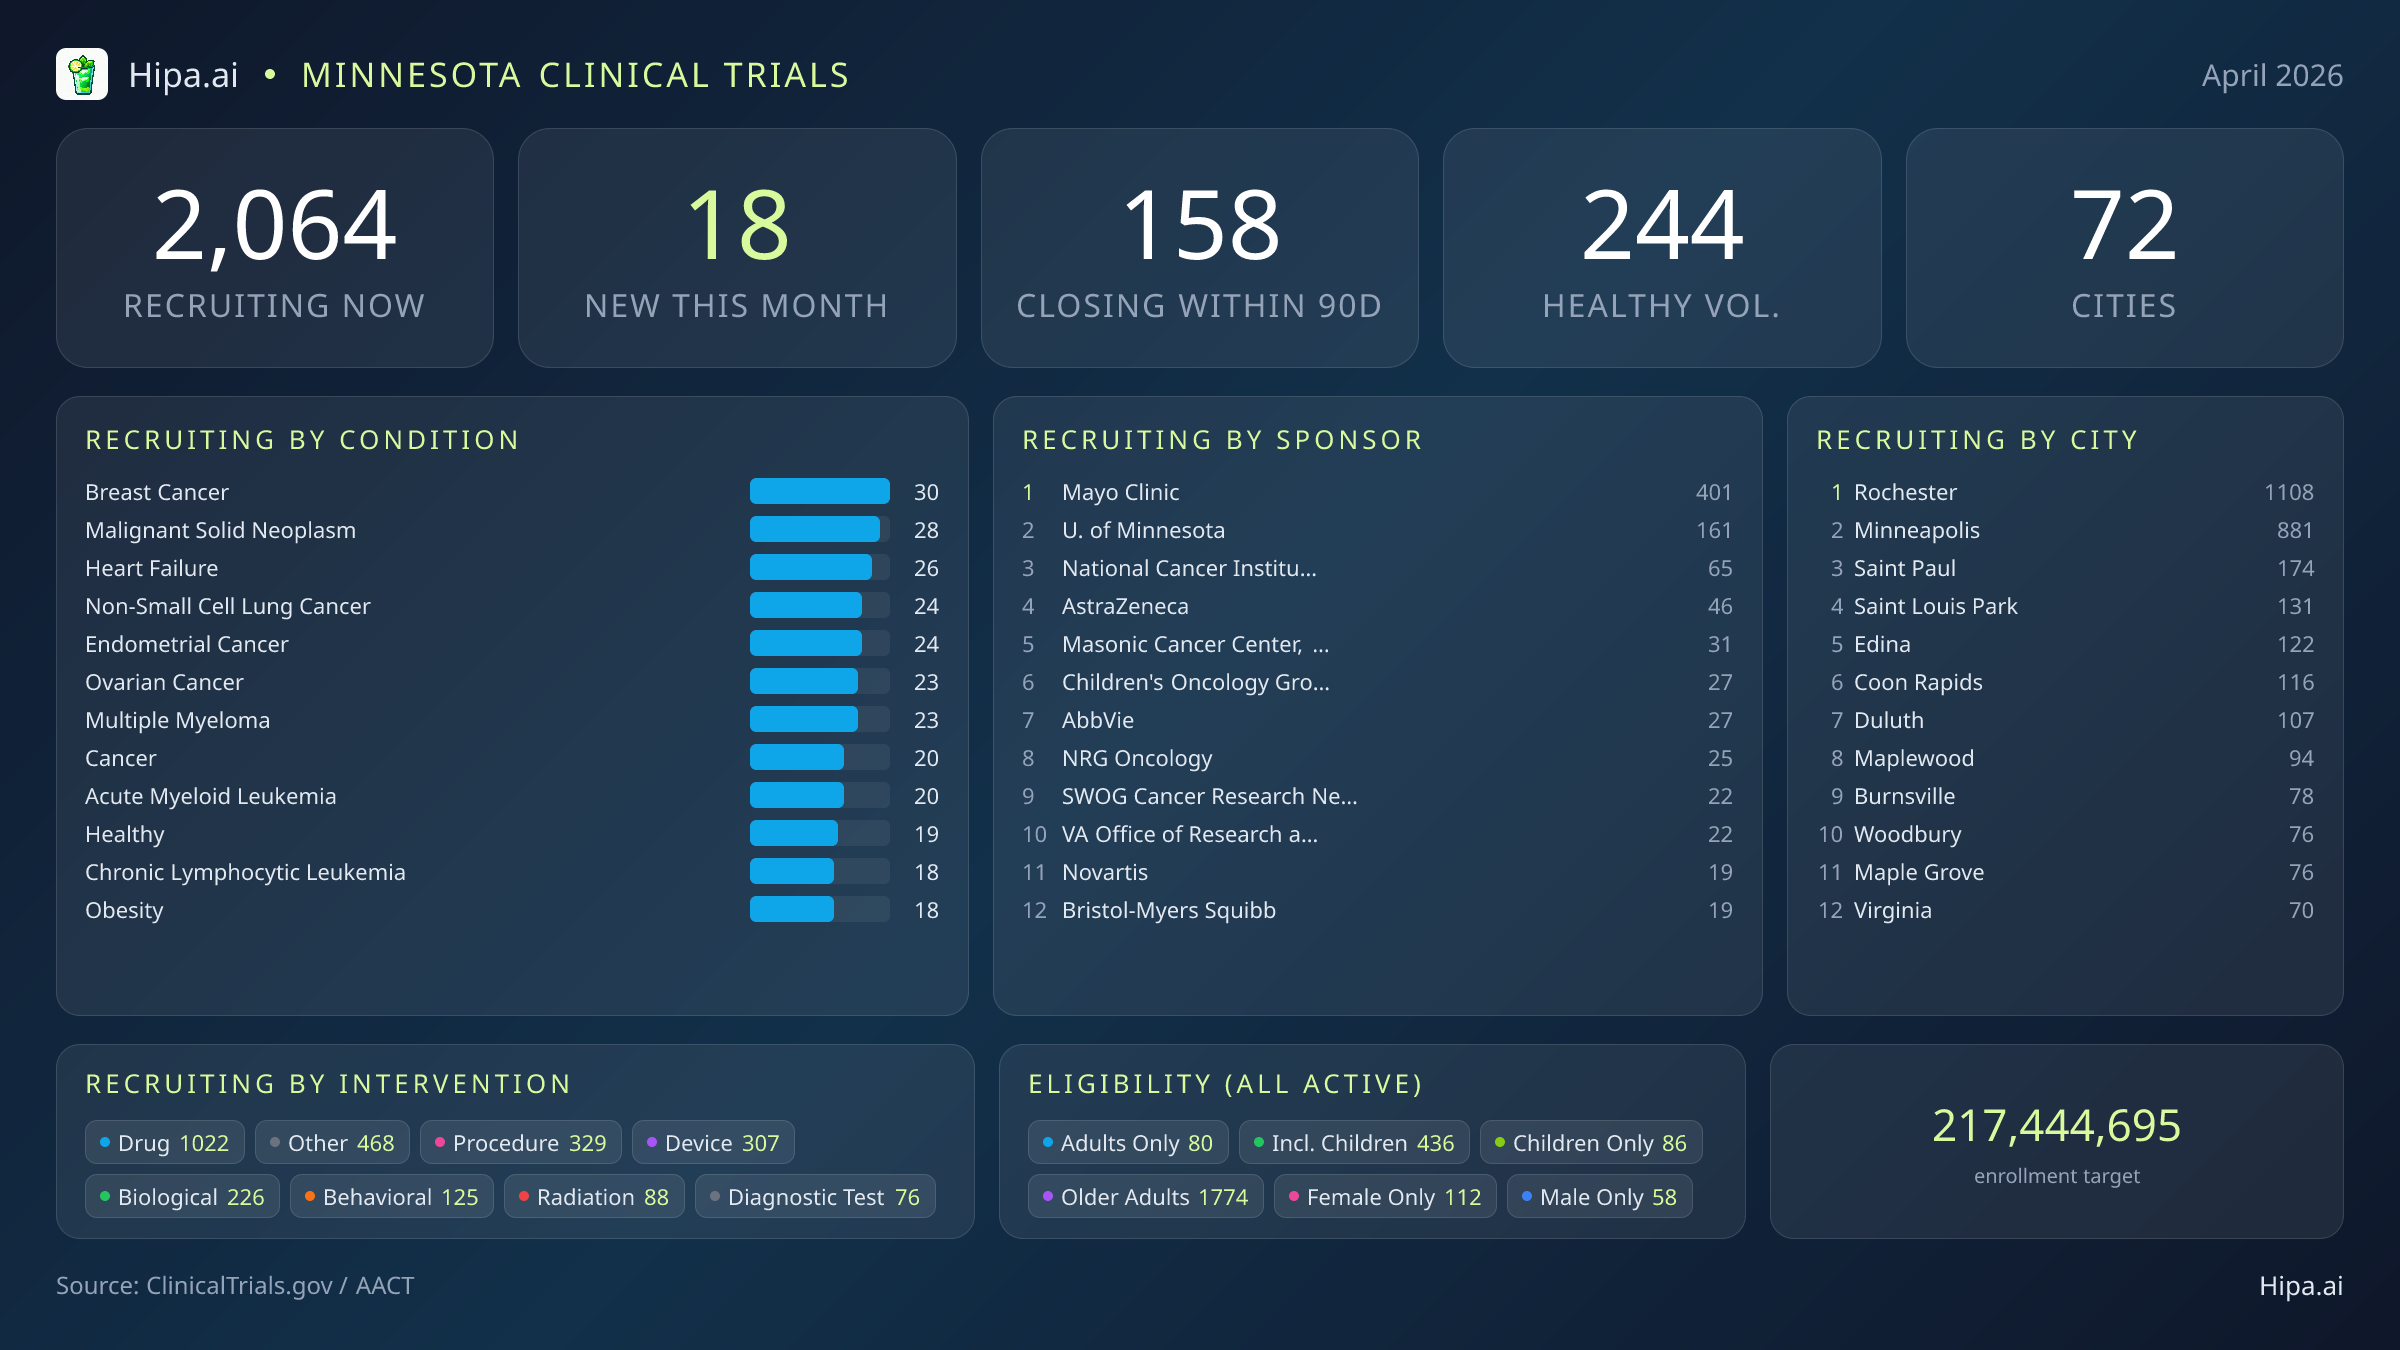Select the Duluth city row
This screenshot has height=1350, width=2400.
coord(2065,720)
